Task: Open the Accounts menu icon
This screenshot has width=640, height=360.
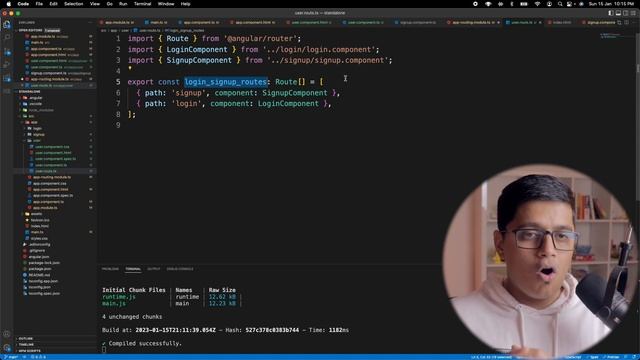Action: [7, 334]
